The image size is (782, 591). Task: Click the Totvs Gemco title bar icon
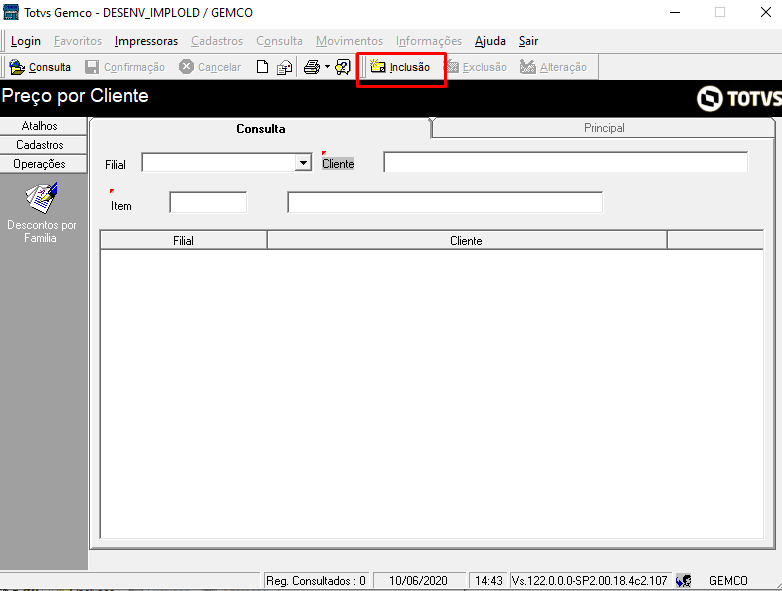[11, 12]
